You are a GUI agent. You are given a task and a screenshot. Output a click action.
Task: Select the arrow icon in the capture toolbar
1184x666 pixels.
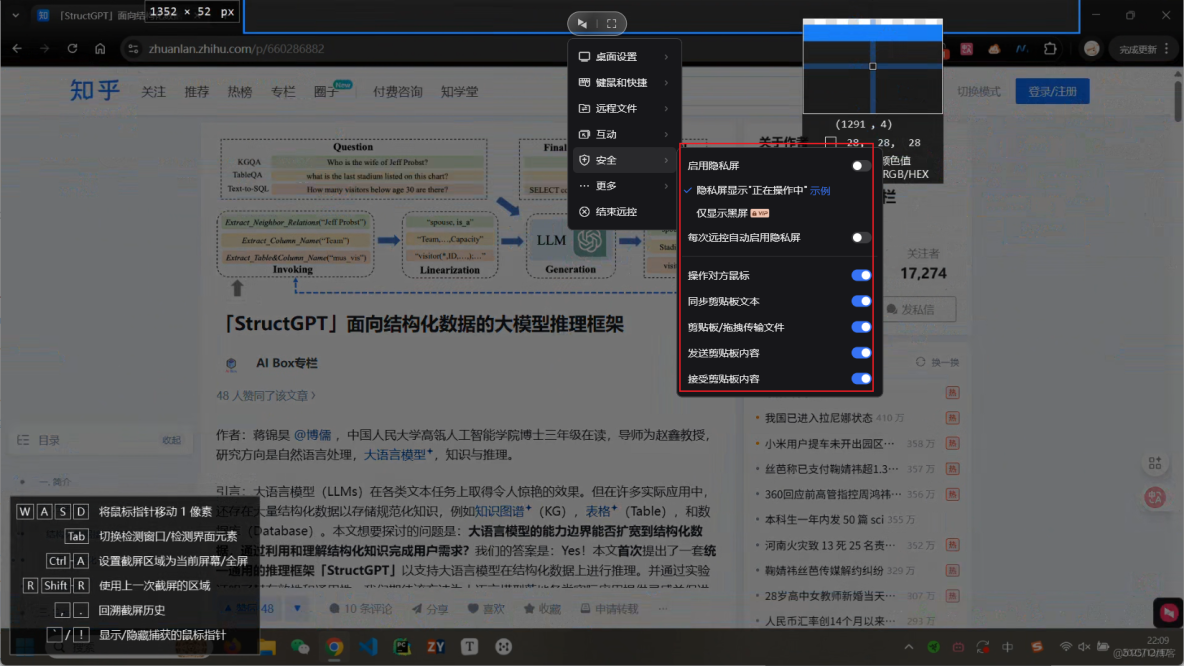(x=582, y=24)
